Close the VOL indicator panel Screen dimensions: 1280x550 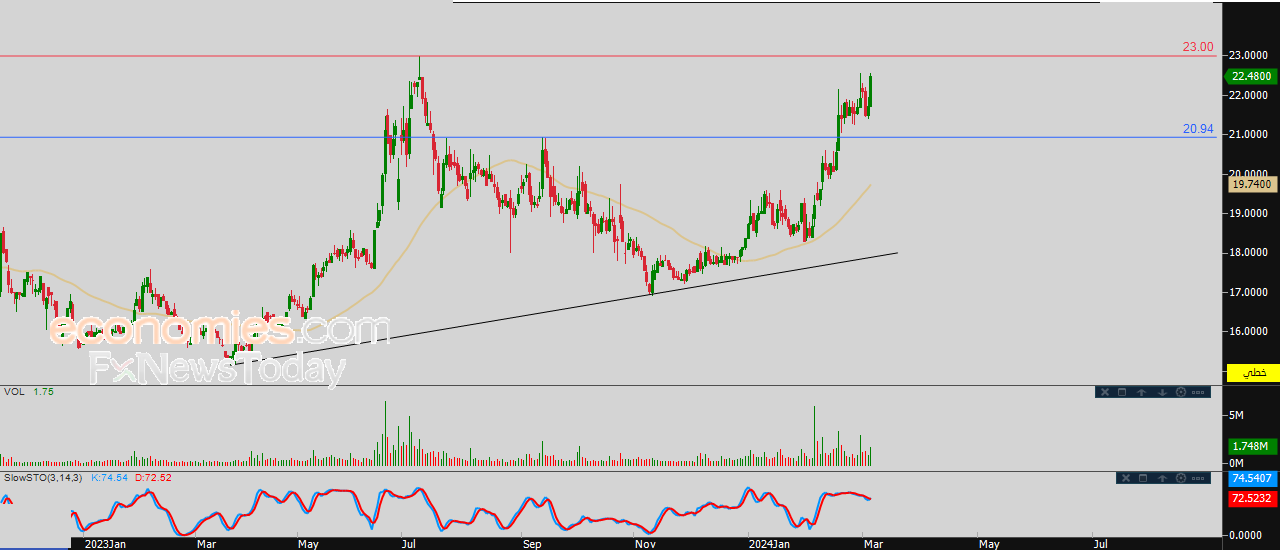1105,392
